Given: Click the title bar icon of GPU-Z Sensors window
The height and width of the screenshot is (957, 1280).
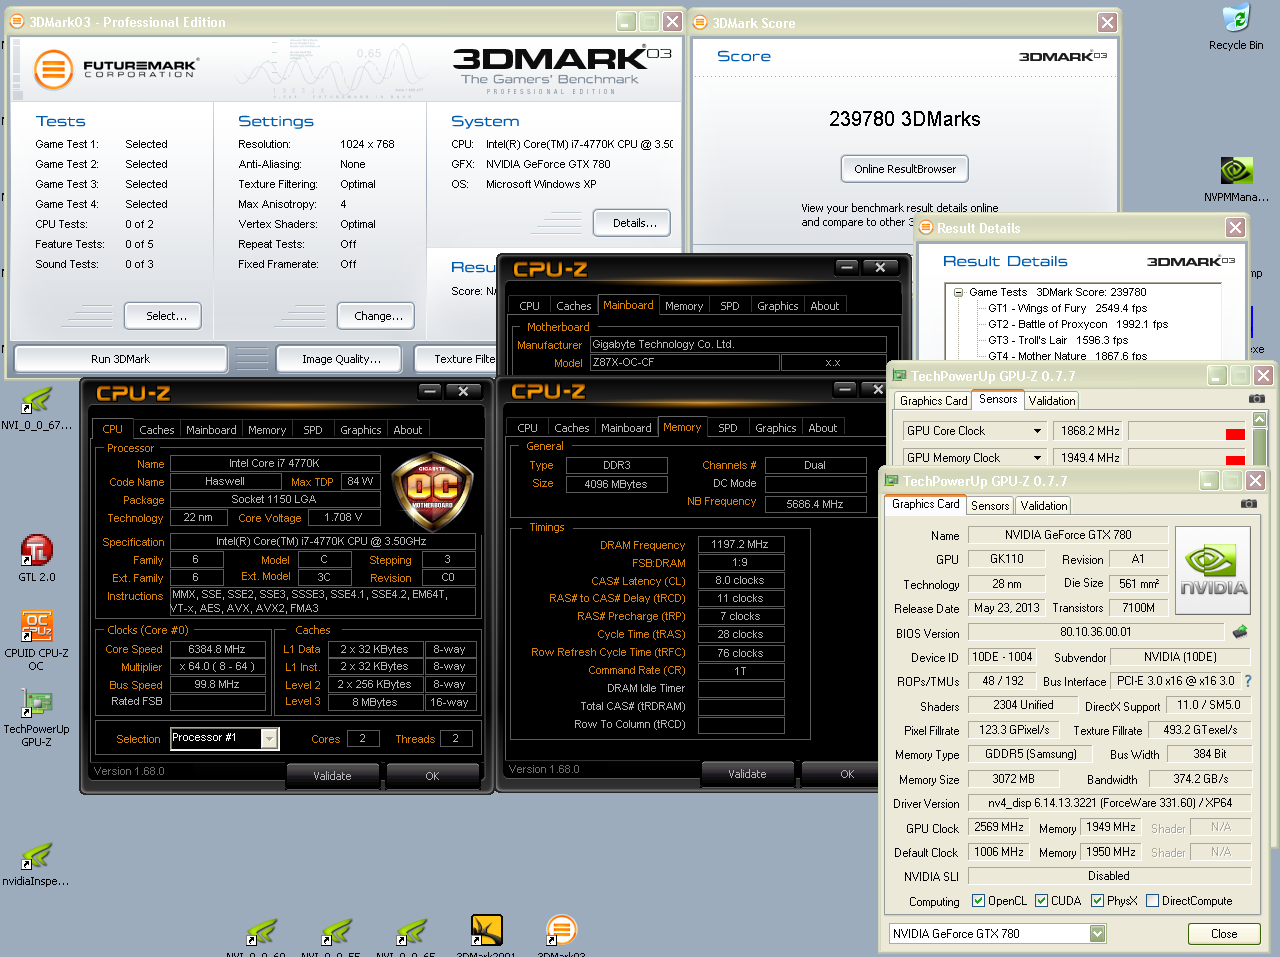Looking at the screenshot, I should point(900,376).
